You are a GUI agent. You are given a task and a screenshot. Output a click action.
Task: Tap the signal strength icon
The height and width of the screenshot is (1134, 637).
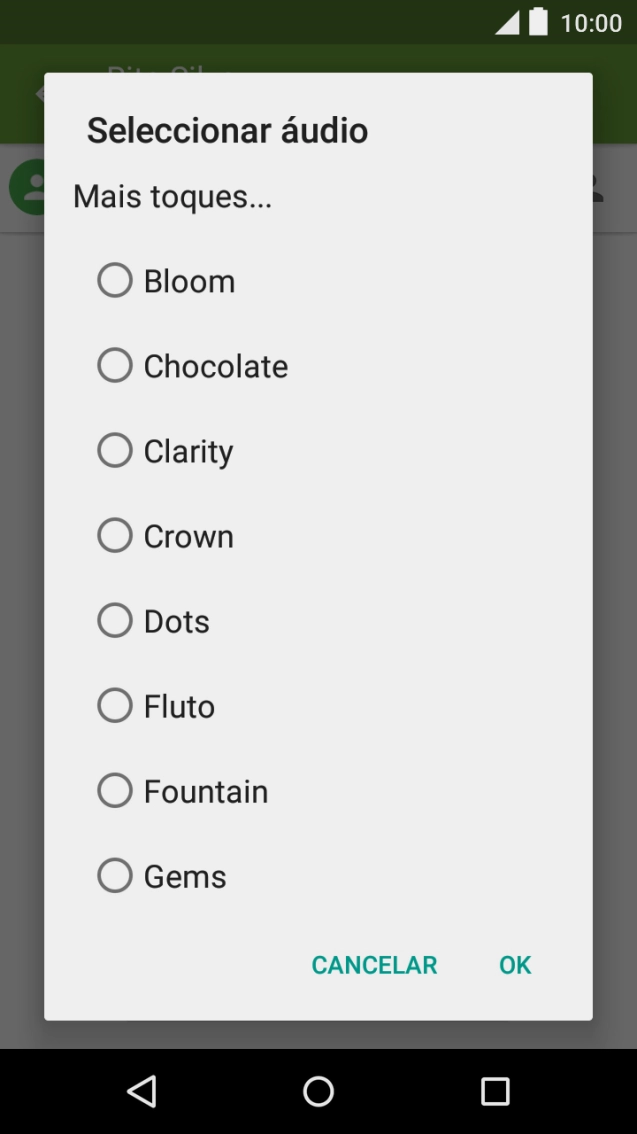pyautogui.click(x=507, y=23)
